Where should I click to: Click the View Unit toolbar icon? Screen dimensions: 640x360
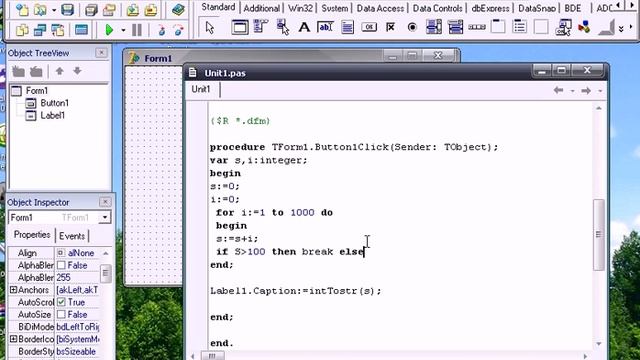pos(22,30)
